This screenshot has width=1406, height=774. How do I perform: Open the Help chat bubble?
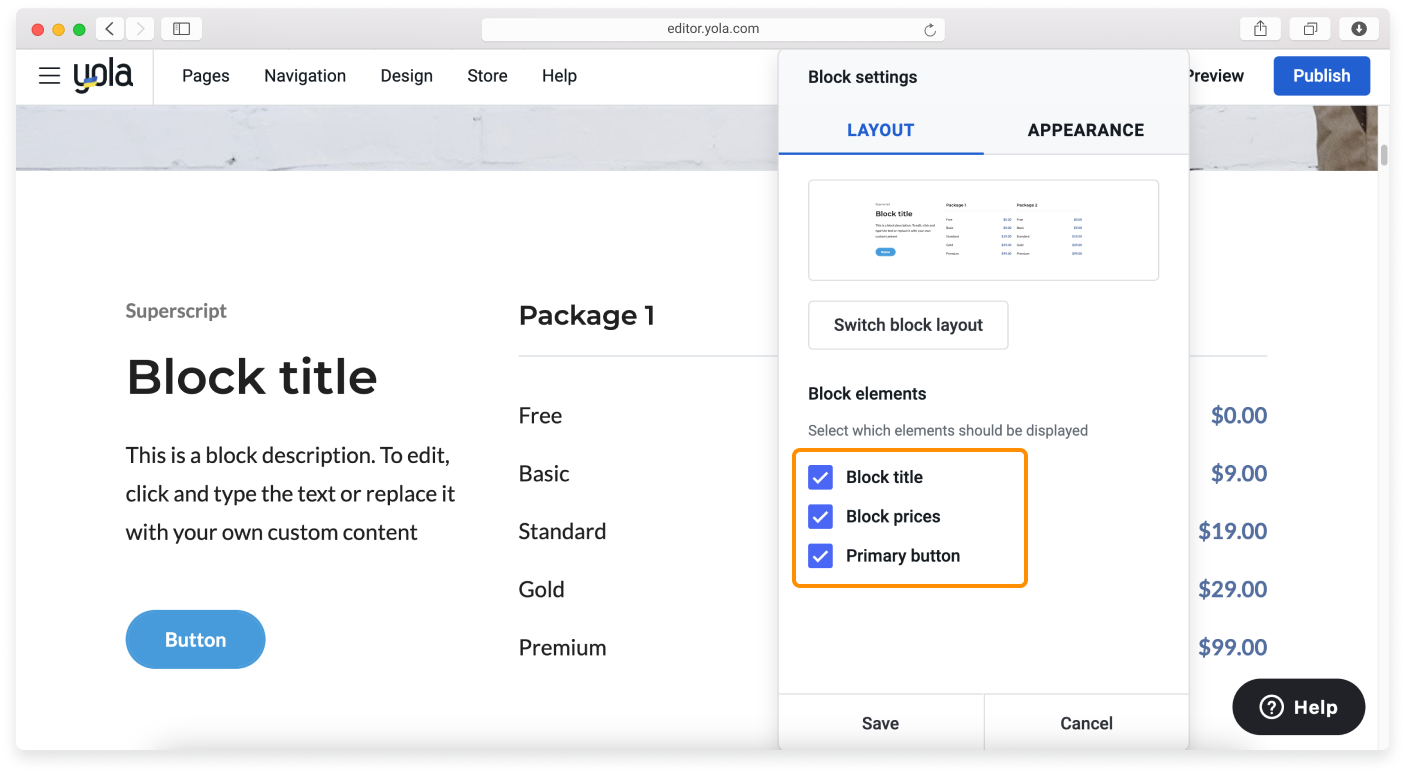[x=1297, y=706]
